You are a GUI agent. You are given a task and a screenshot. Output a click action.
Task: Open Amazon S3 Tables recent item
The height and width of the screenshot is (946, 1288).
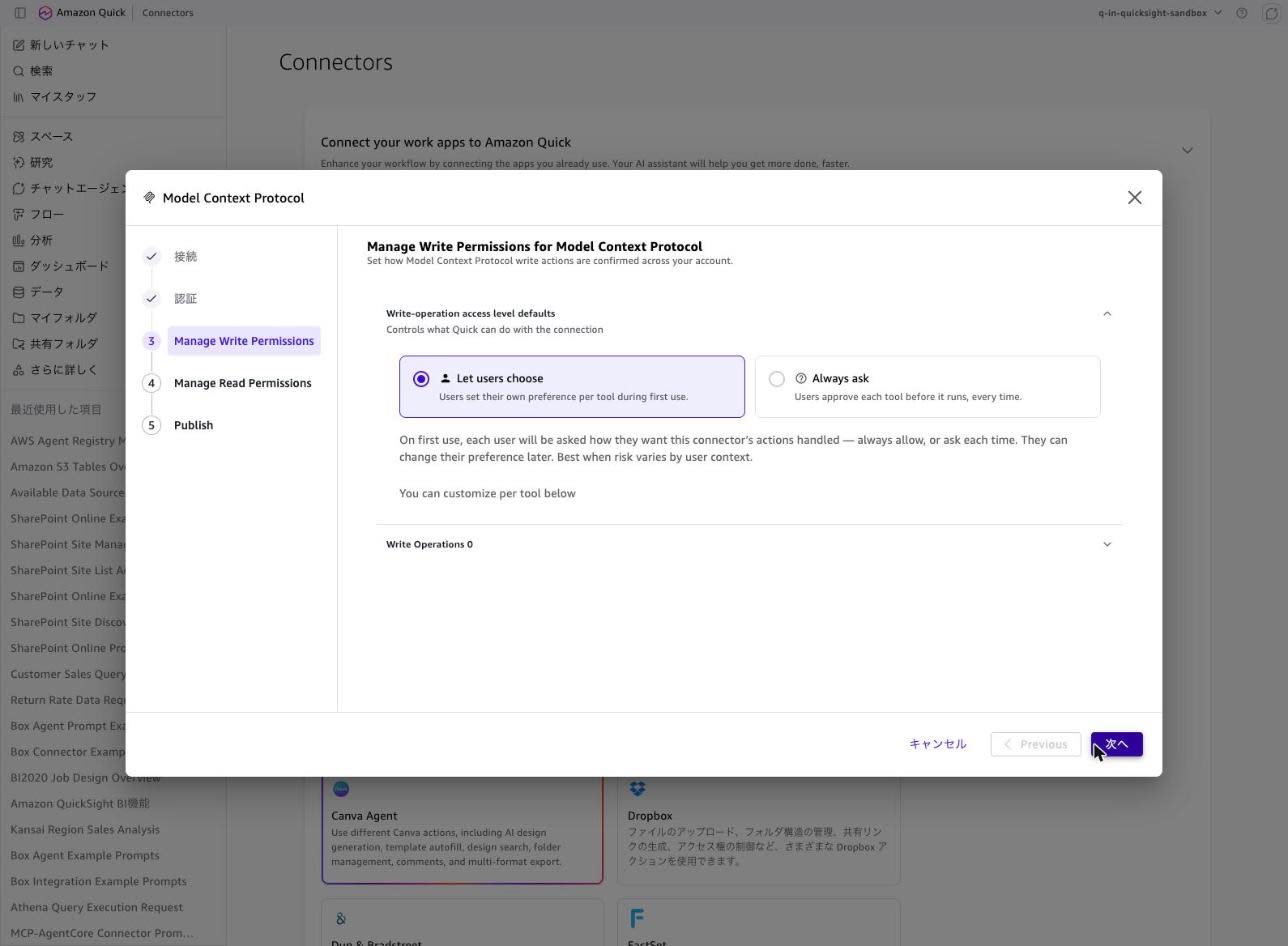[68, 467]
